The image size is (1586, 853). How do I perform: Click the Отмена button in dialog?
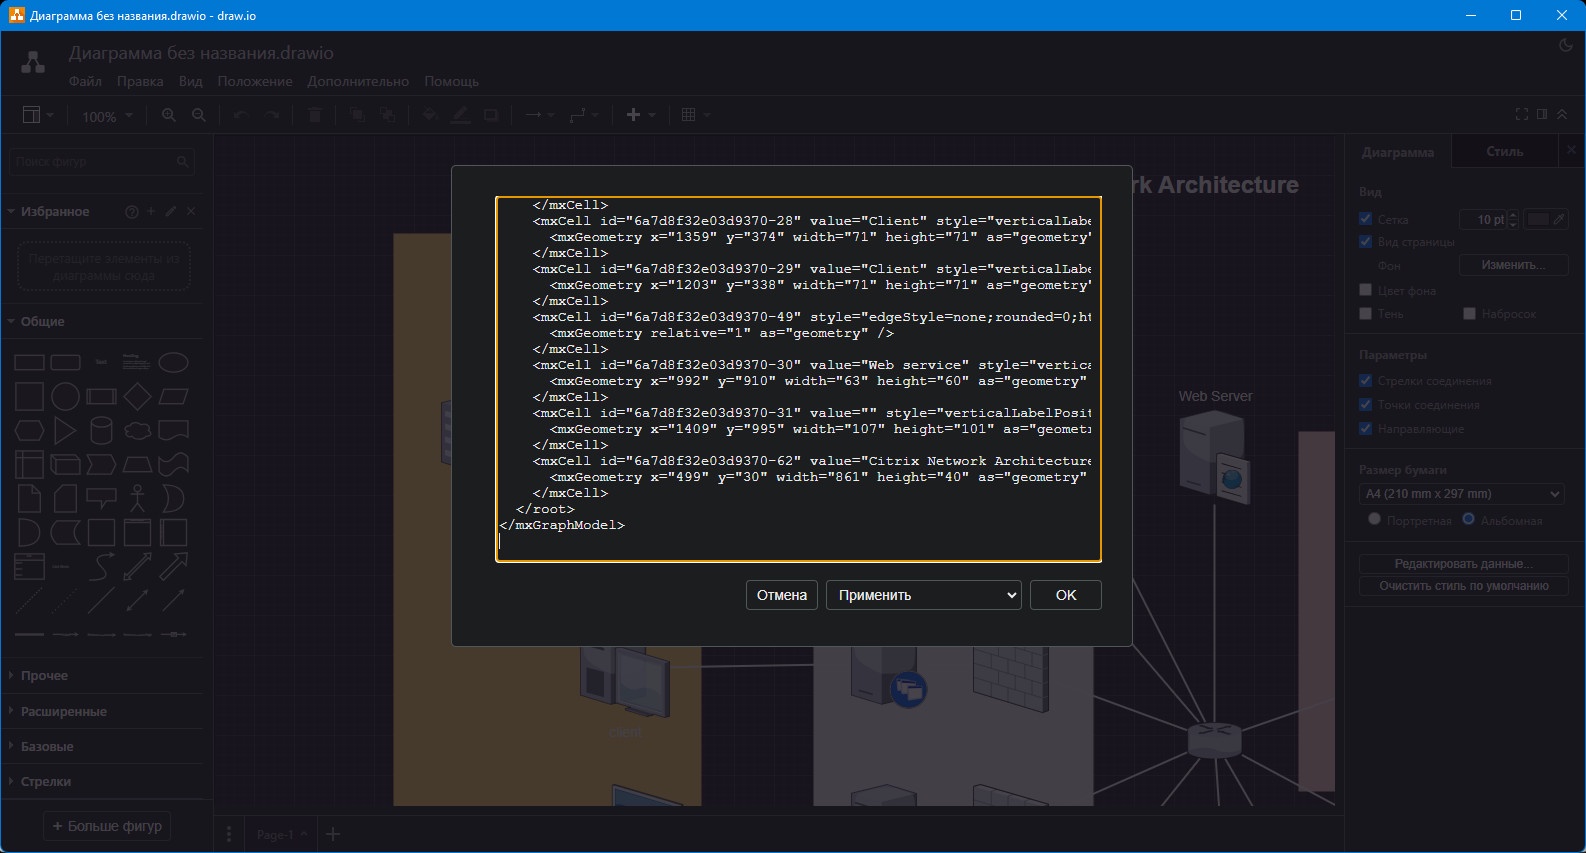pos(782,595)
